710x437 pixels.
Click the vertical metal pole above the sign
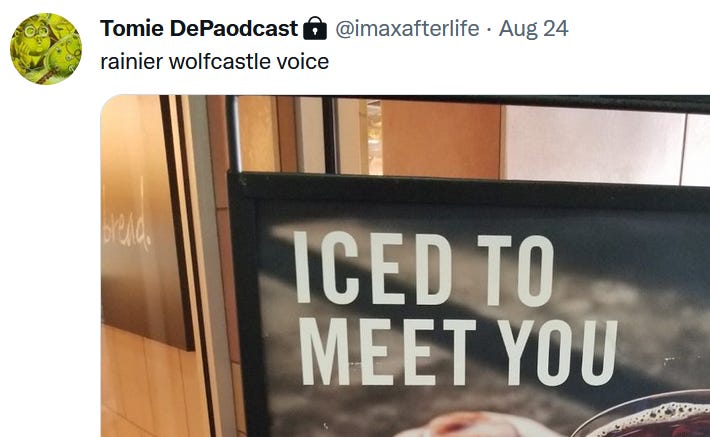234,134
